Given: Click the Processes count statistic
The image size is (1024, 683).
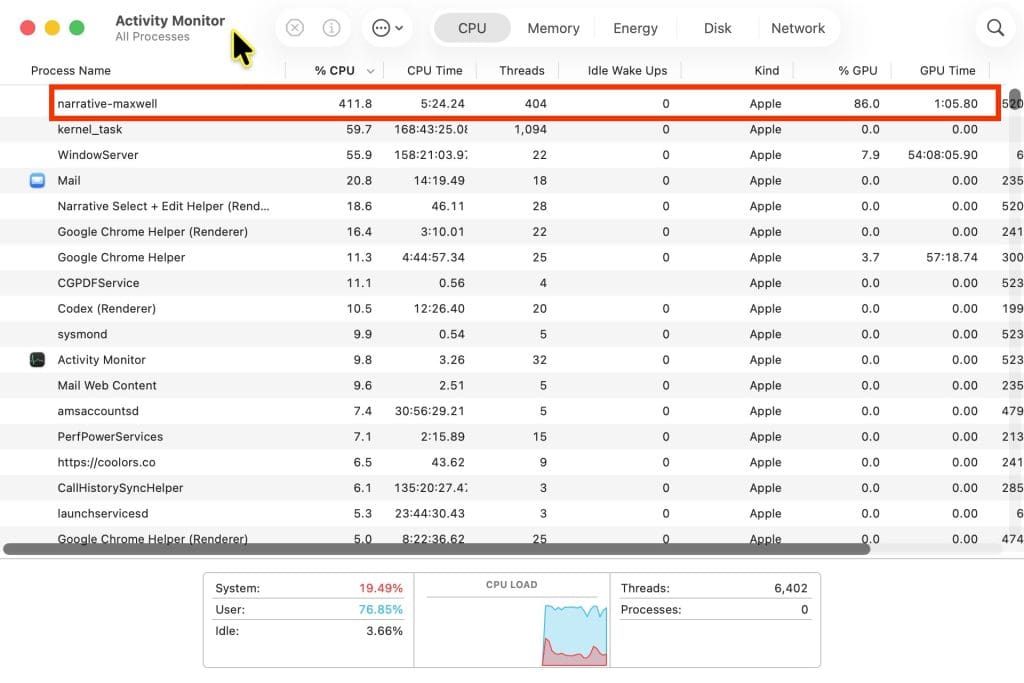Looking at the screenshot, I should [x=714, y=610].
